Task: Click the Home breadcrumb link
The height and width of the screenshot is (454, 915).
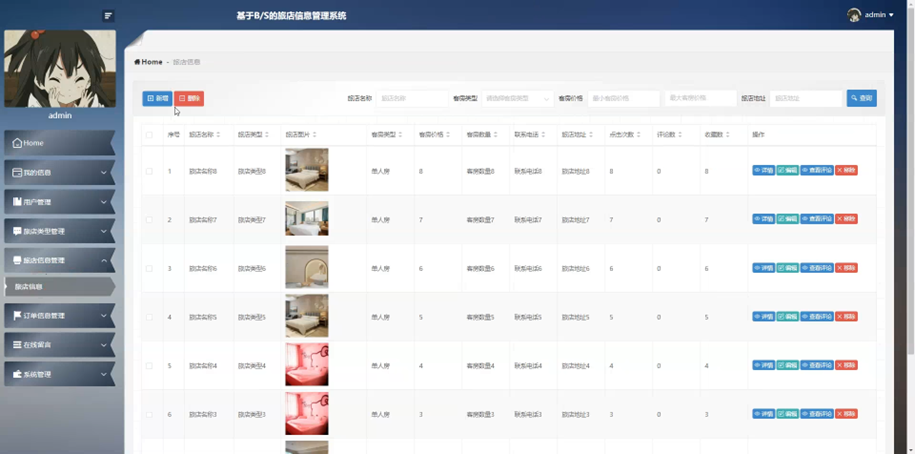Action: pos(148,62)
